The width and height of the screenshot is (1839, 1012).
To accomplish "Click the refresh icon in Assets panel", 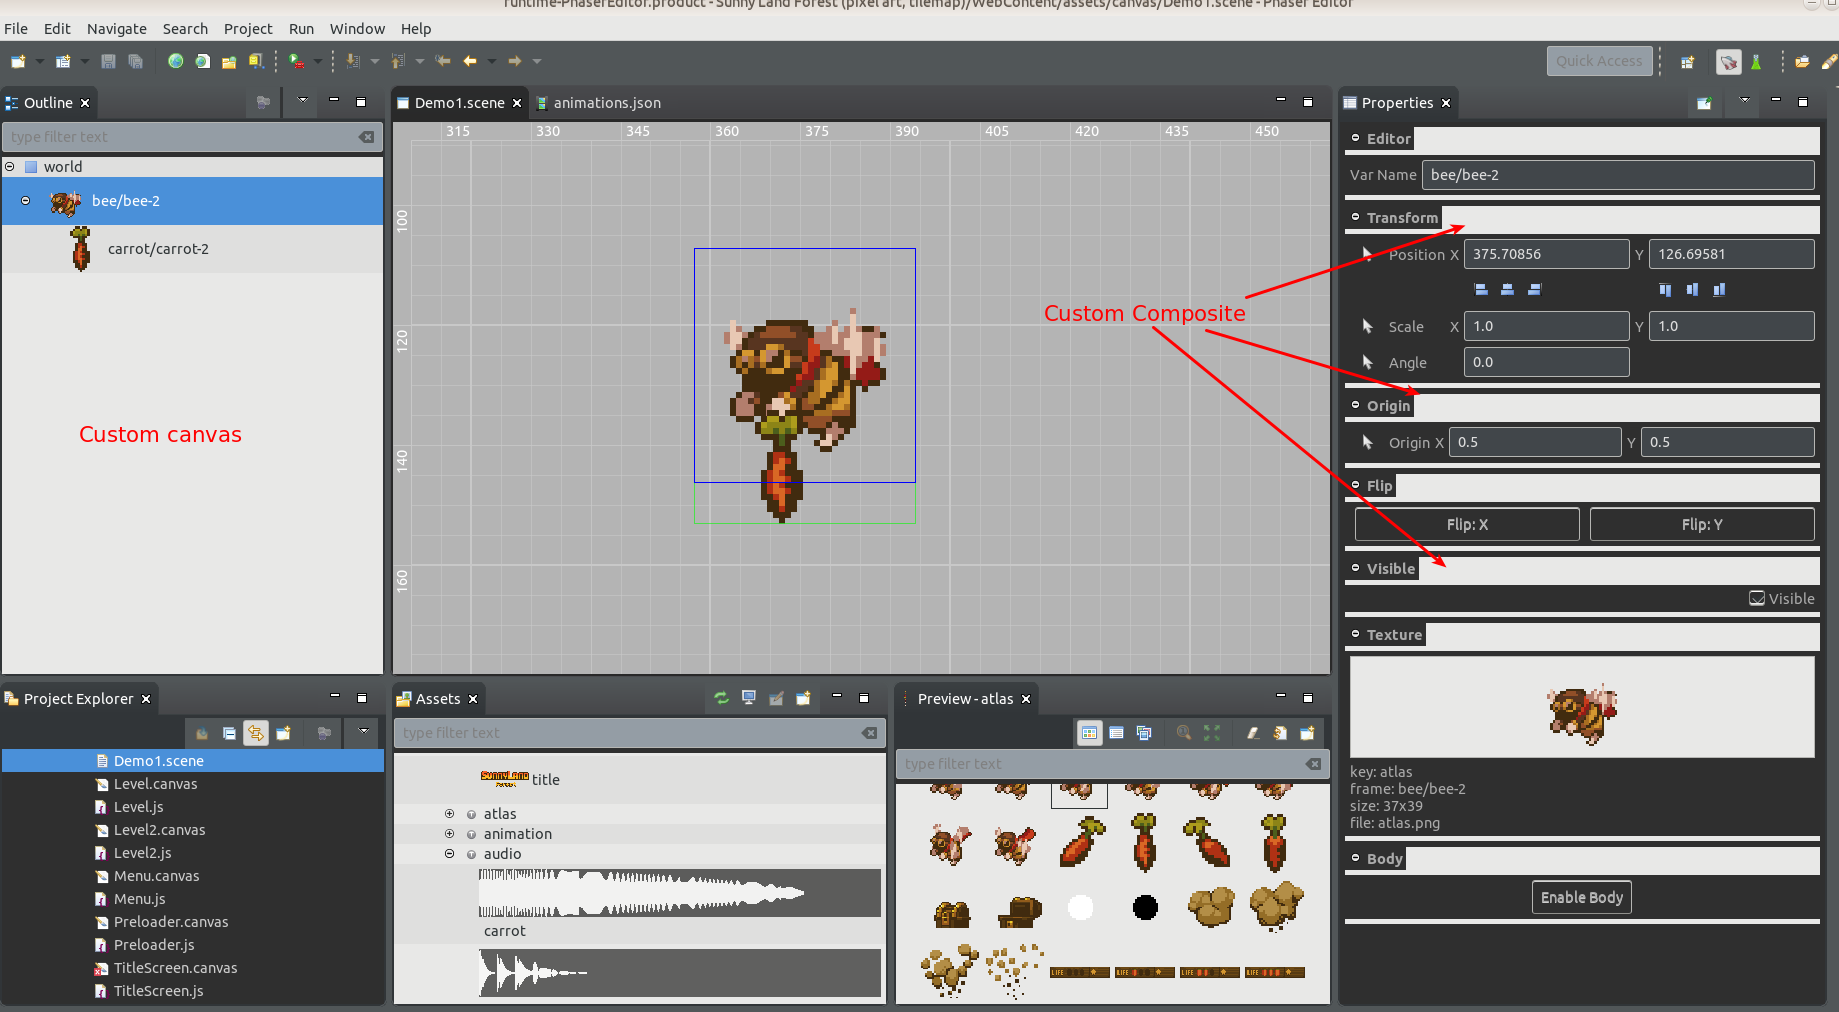I will [x=721, y=698].
